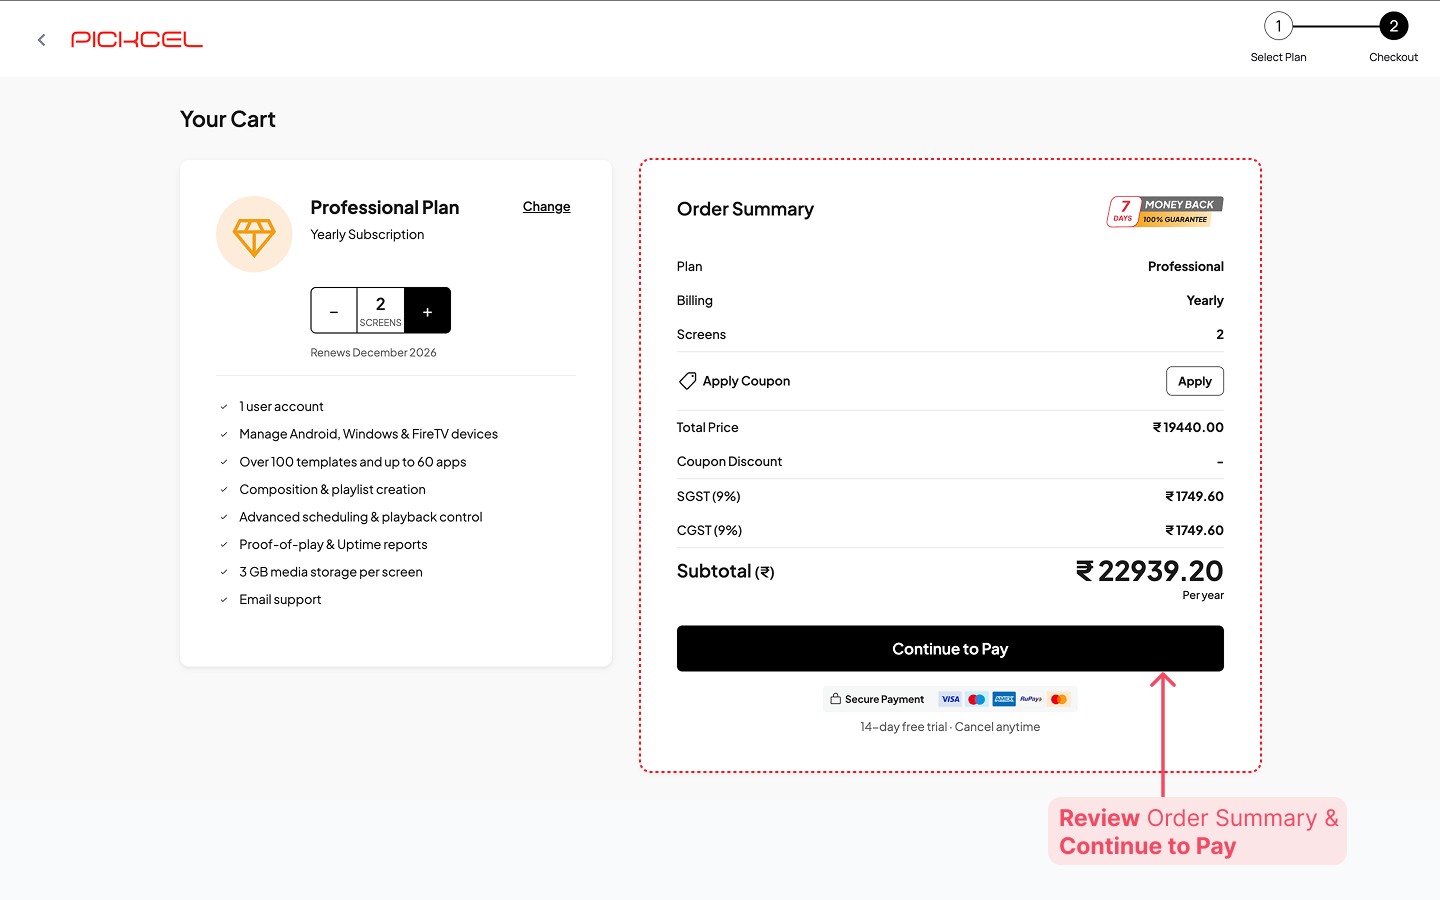Click the back arrow beside Pickcel logo
The width and height of the screenshot is (1440, 900).
41,40
